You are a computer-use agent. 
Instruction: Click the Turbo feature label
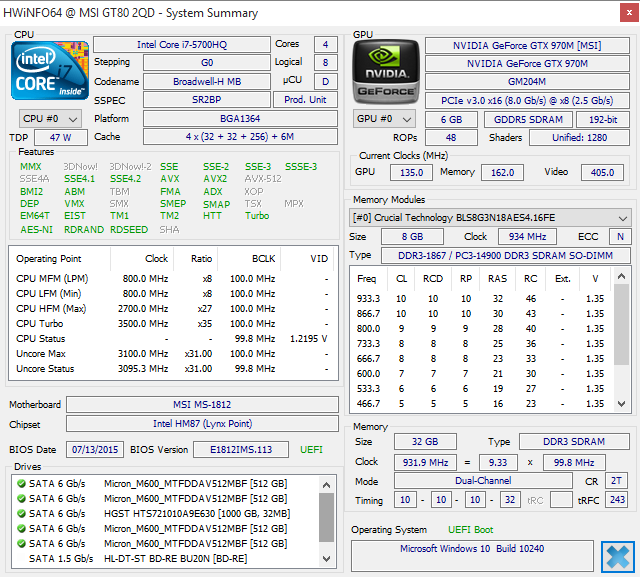tap(257, 215)
